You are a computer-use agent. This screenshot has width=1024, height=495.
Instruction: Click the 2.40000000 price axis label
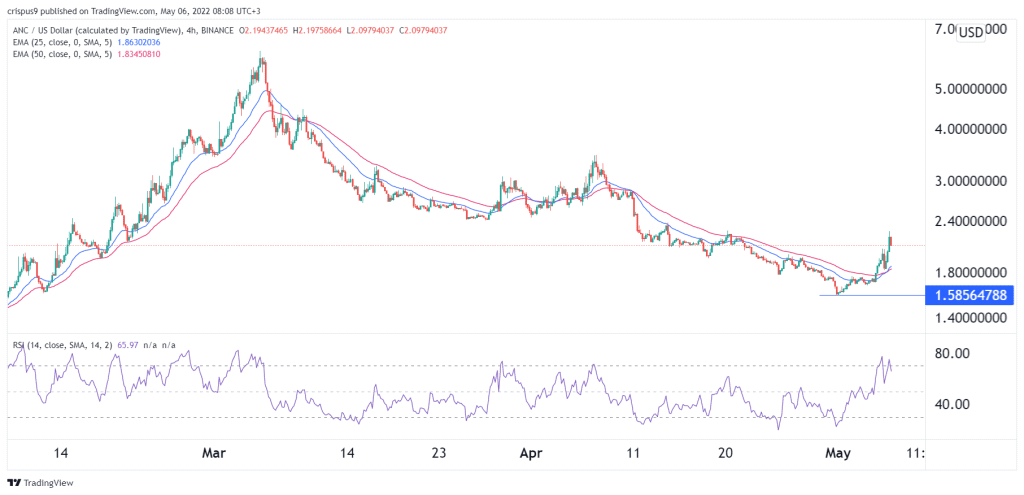(970, 221)
